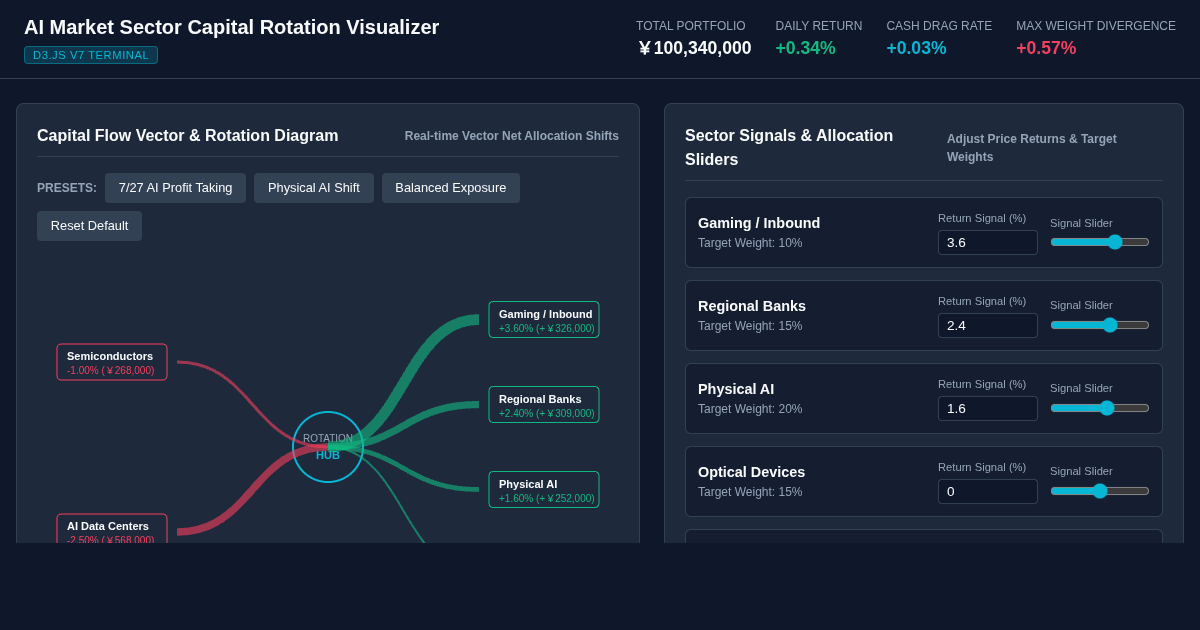Click 'Adjust Price Returns & Target Weights' subtitle
This screenshot has width=1200, height=630.
[x=1032, y=148]
